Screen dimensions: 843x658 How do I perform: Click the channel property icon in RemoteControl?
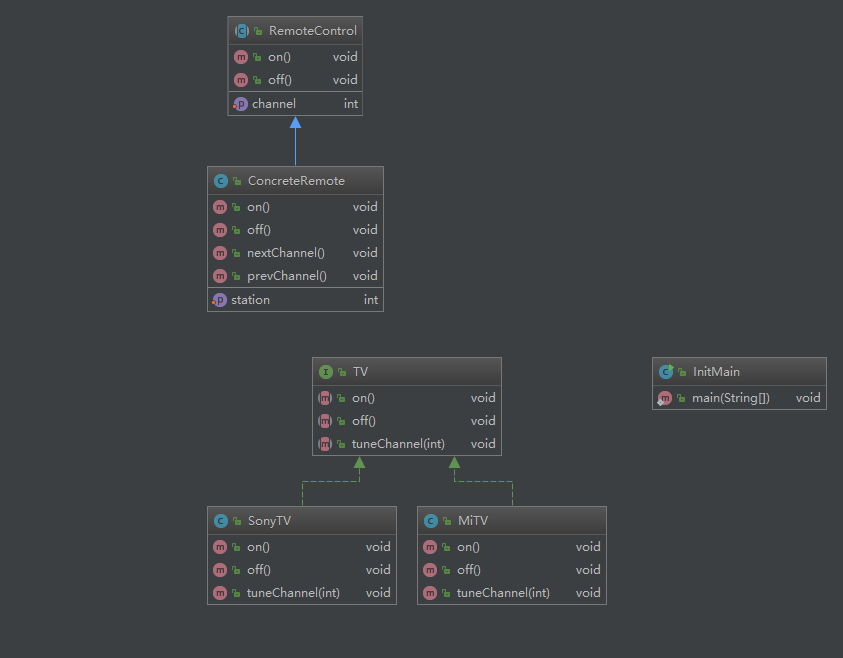(240, 104)
